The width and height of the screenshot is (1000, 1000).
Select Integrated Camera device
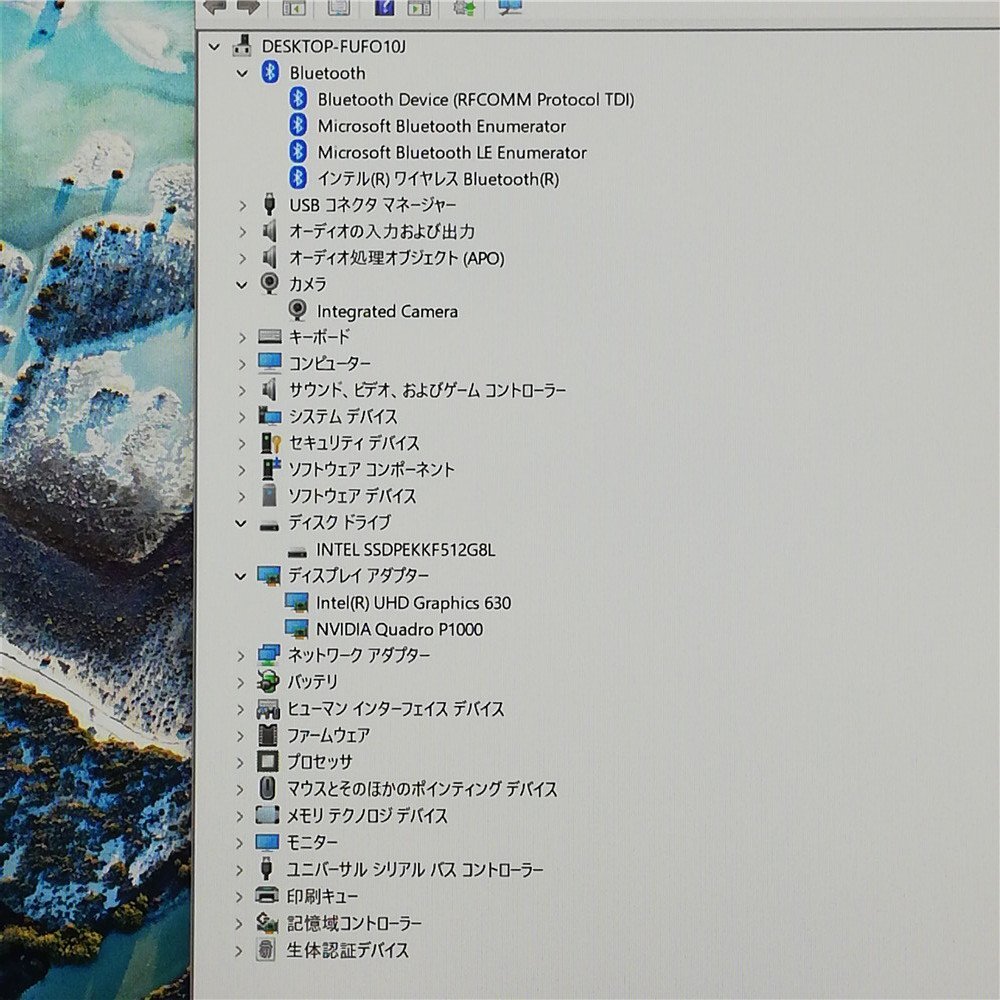[387, 311]
